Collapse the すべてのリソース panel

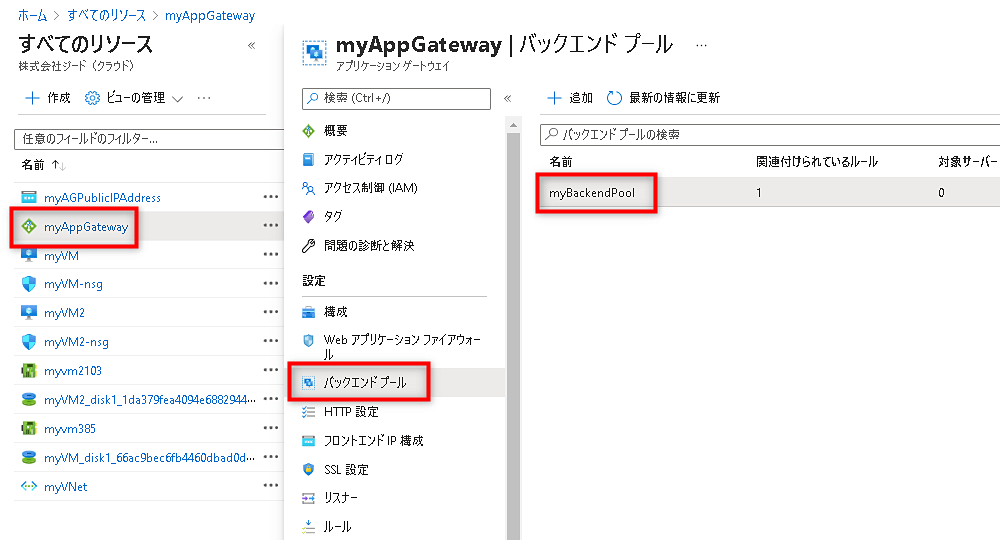point(251,45)
